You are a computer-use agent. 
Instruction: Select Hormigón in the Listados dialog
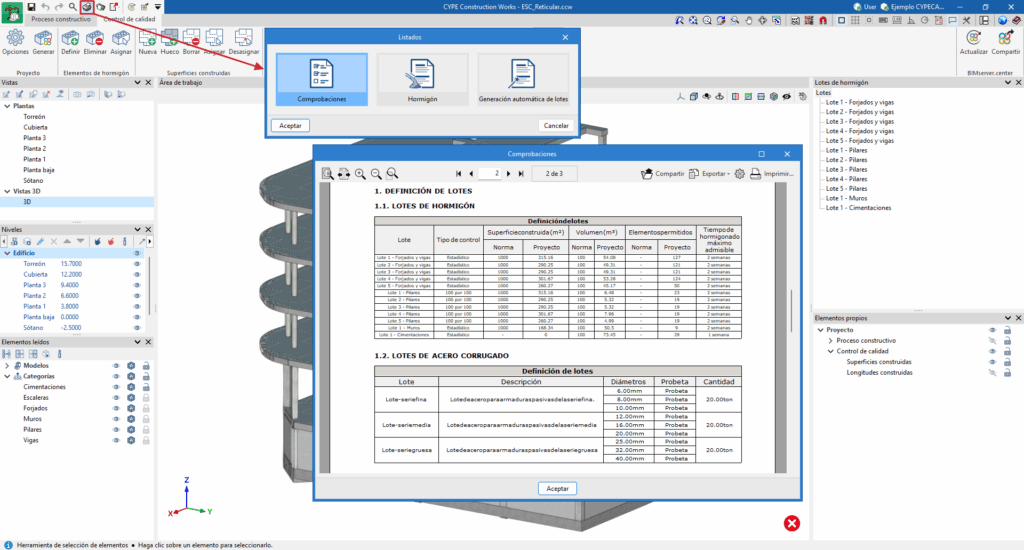tap(422, 80)
